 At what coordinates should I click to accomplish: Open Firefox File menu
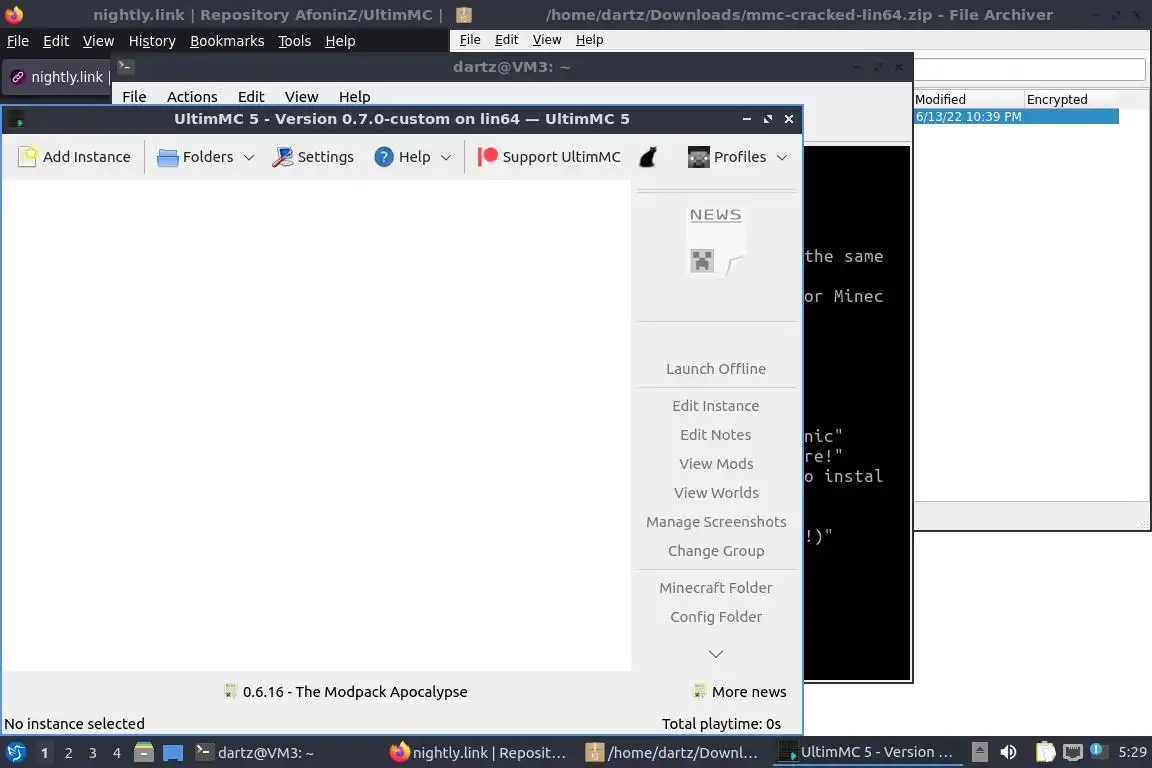click(18, 41)
